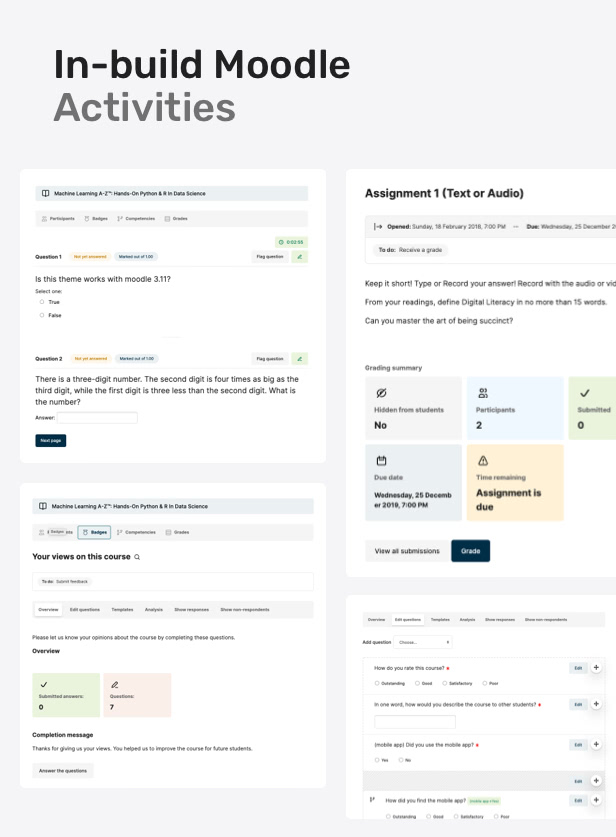This screenshot has height=837, width=616.
Task: Choose Good under How did you find the mobile app
Action: coord(429,817)
